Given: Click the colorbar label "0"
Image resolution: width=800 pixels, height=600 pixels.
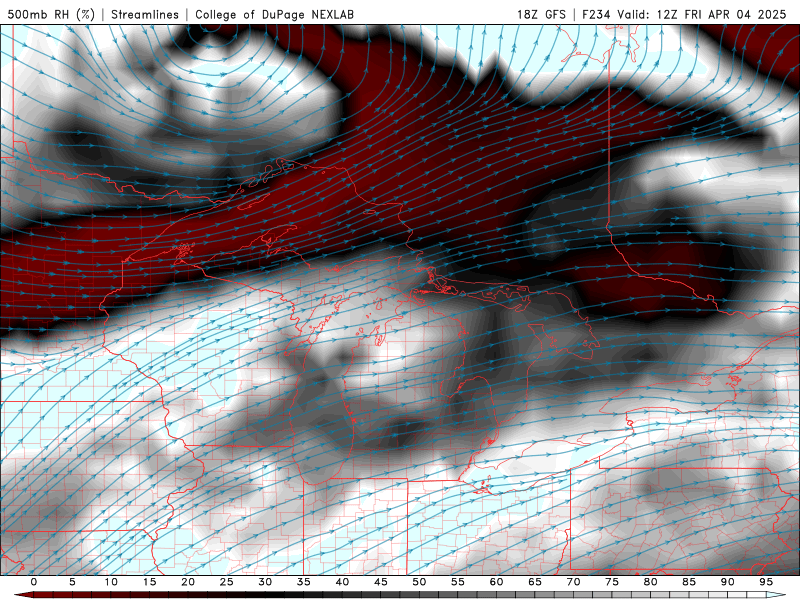Looking at the screenshot, I should click(x=34, y=582).
